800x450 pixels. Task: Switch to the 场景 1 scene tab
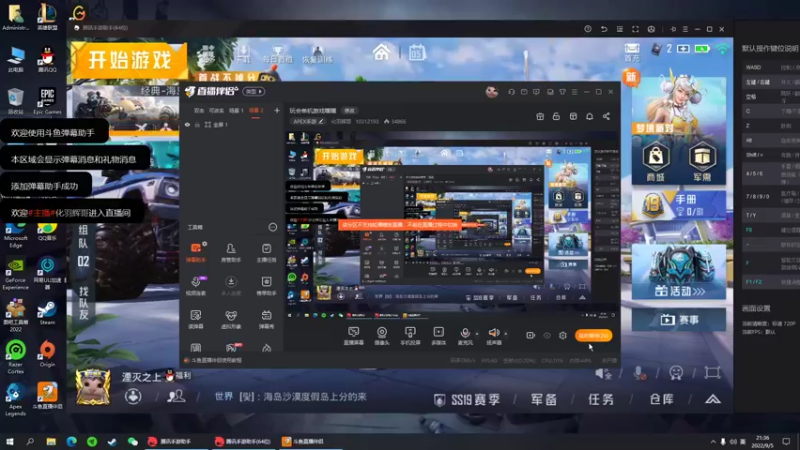[236, 110]
